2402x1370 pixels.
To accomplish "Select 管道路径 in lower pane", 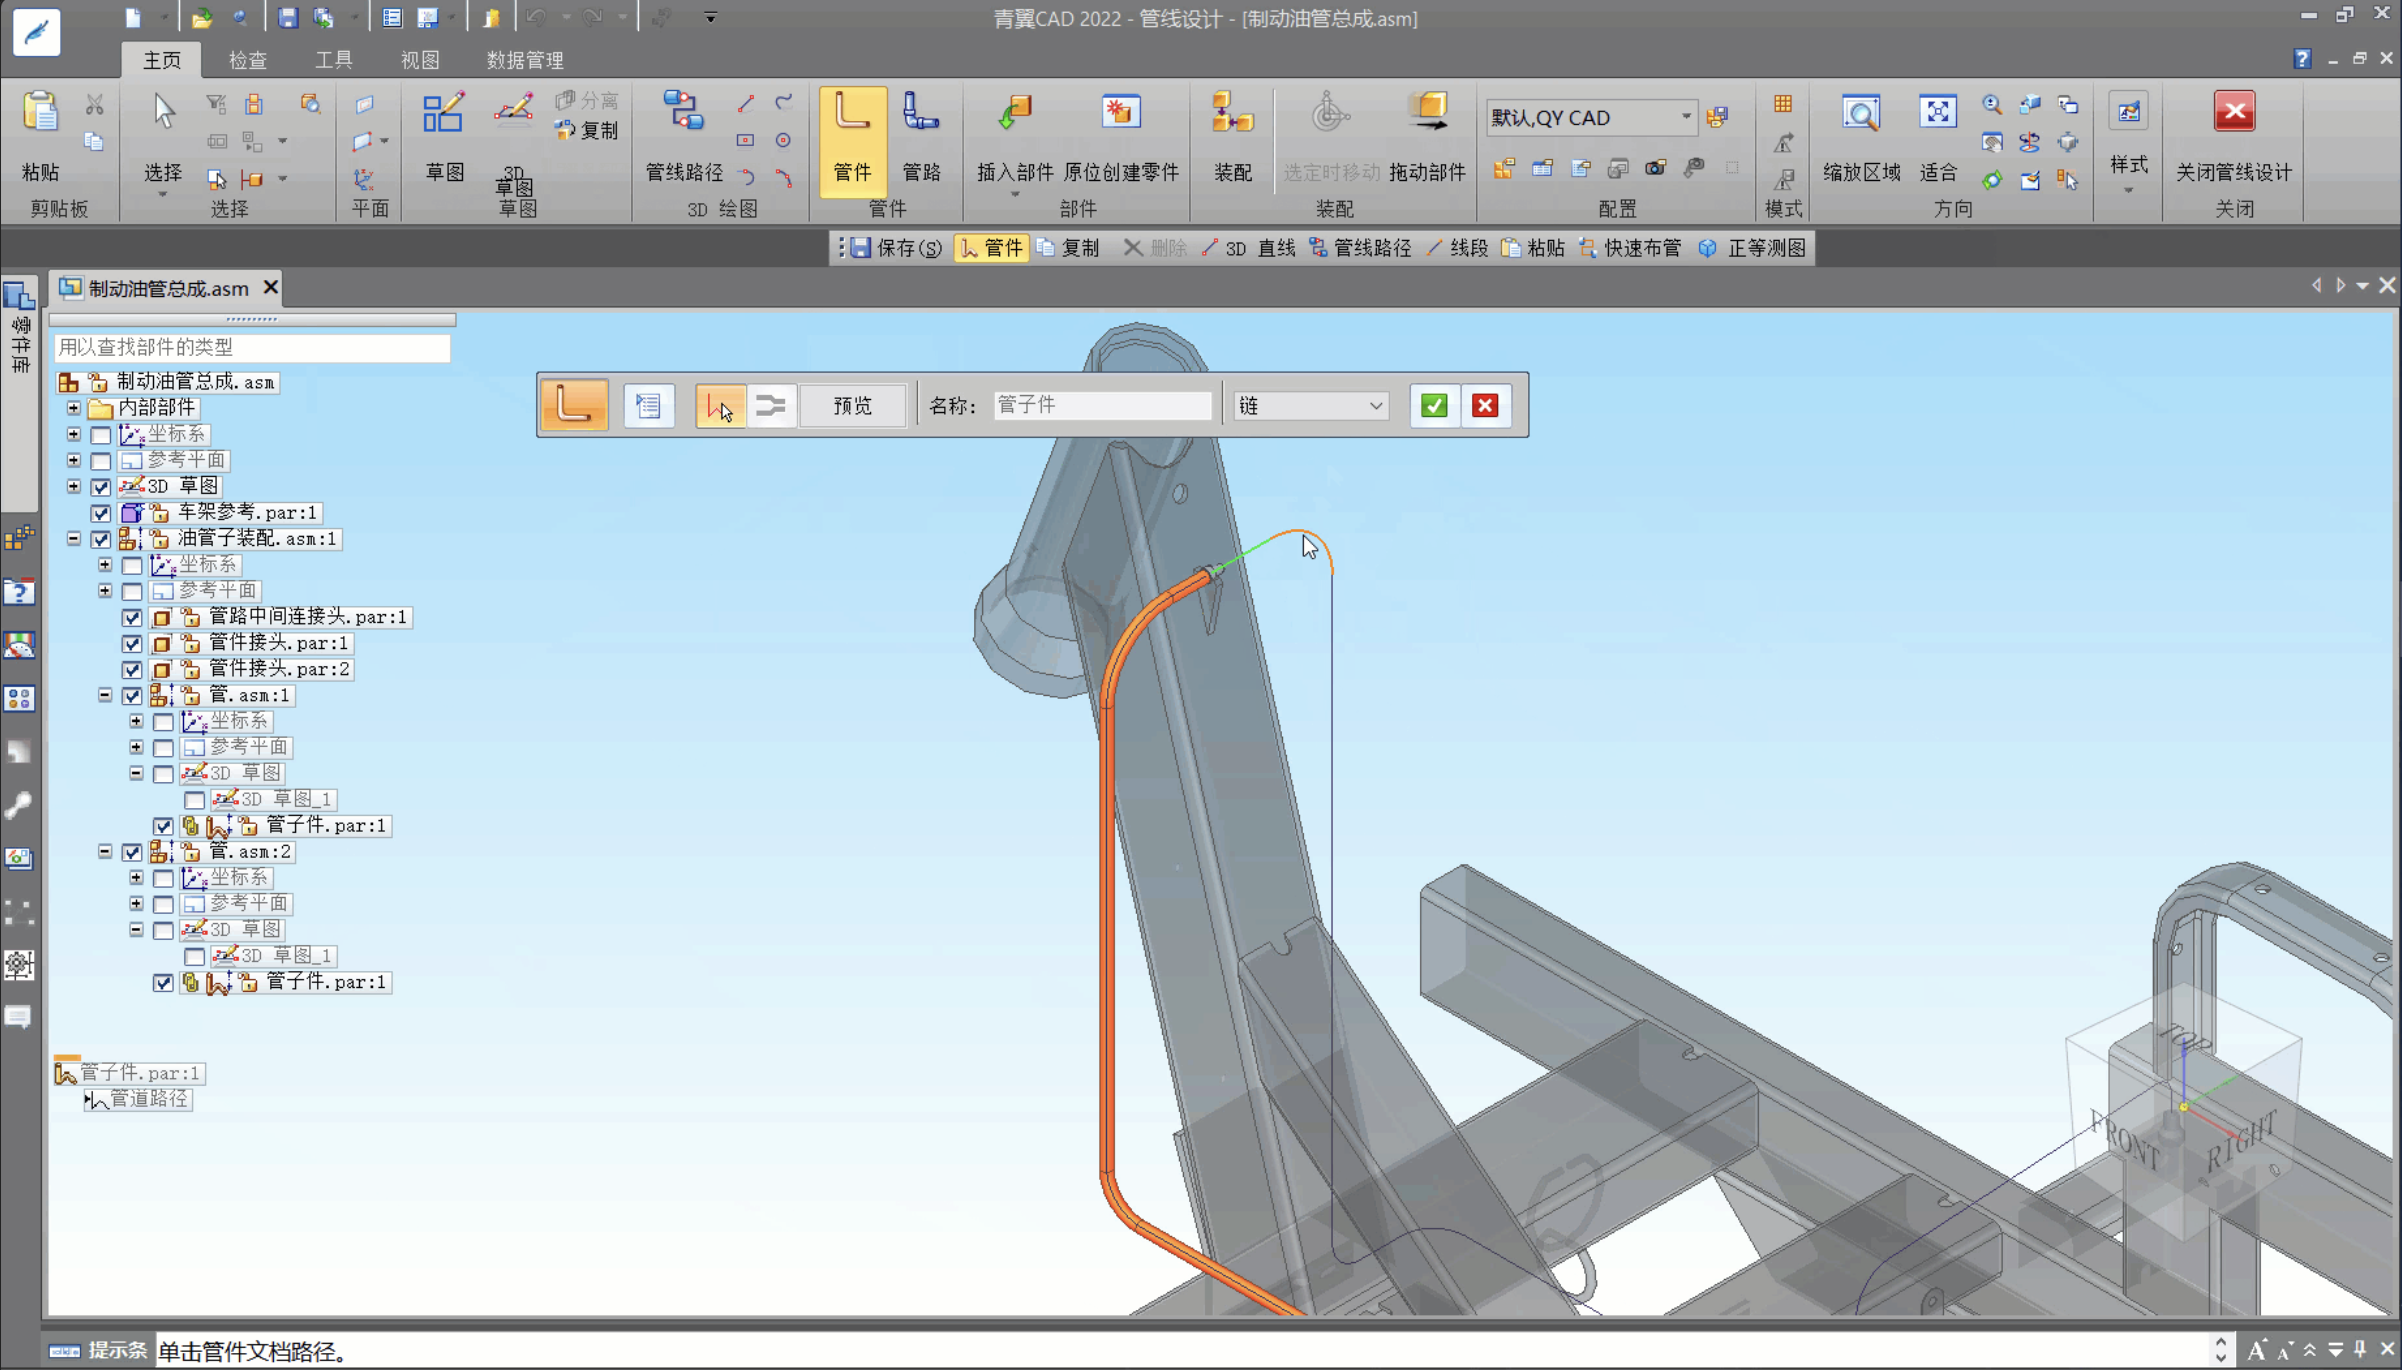I will [x=138, y=1099].
